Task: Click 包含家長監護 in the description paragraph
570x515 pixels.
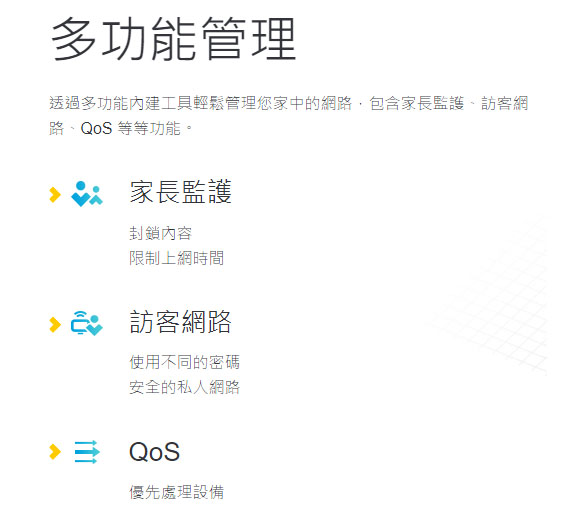Action: pos(417,103)
